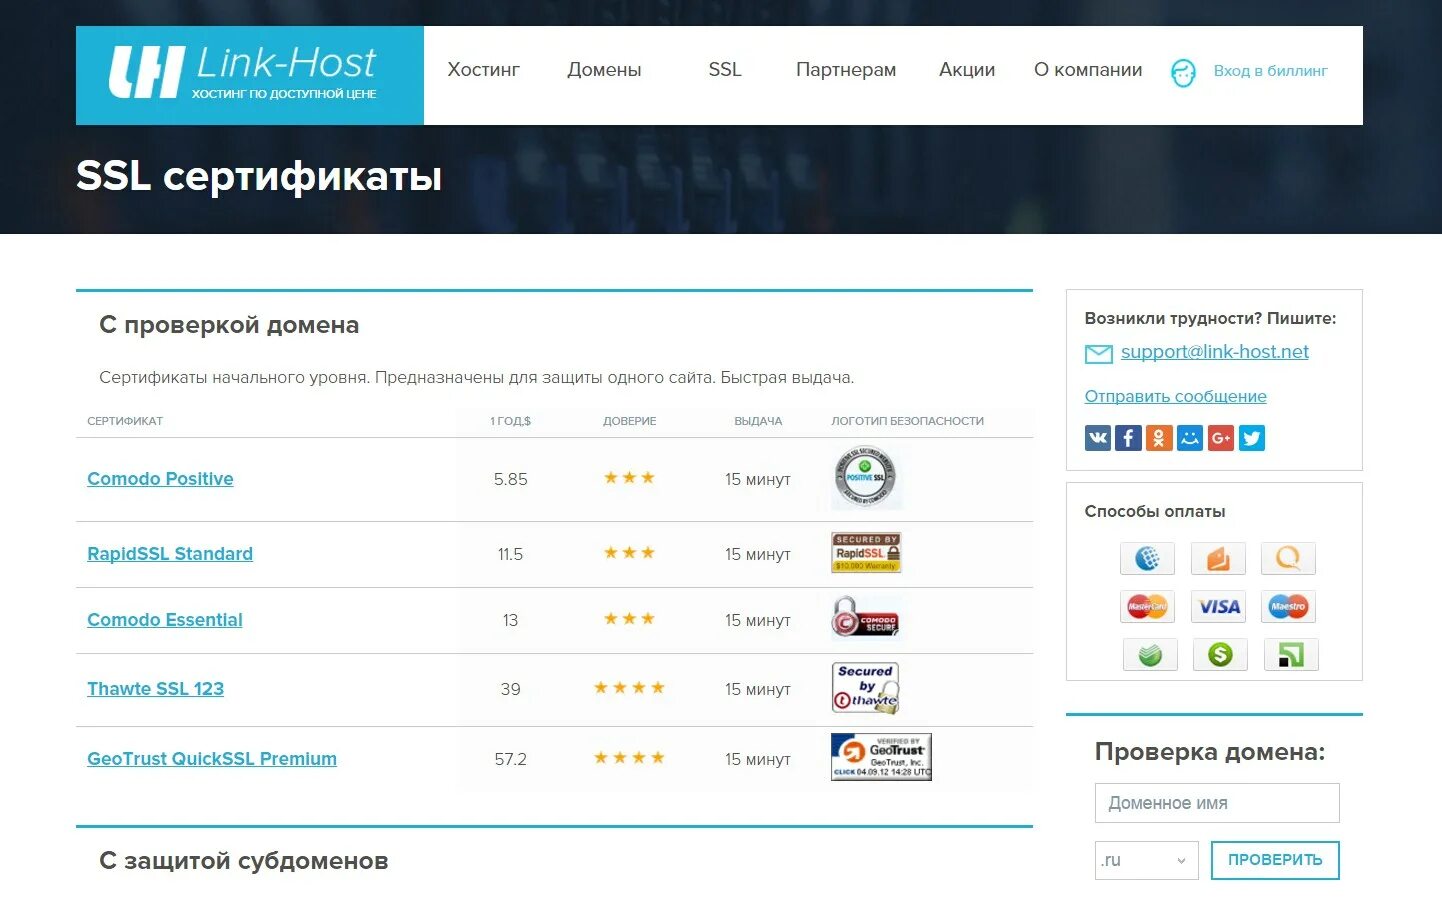Select Yandex Money wallet payment icon
Viewport: 1442px width, 903px height.
[1218, 558]
